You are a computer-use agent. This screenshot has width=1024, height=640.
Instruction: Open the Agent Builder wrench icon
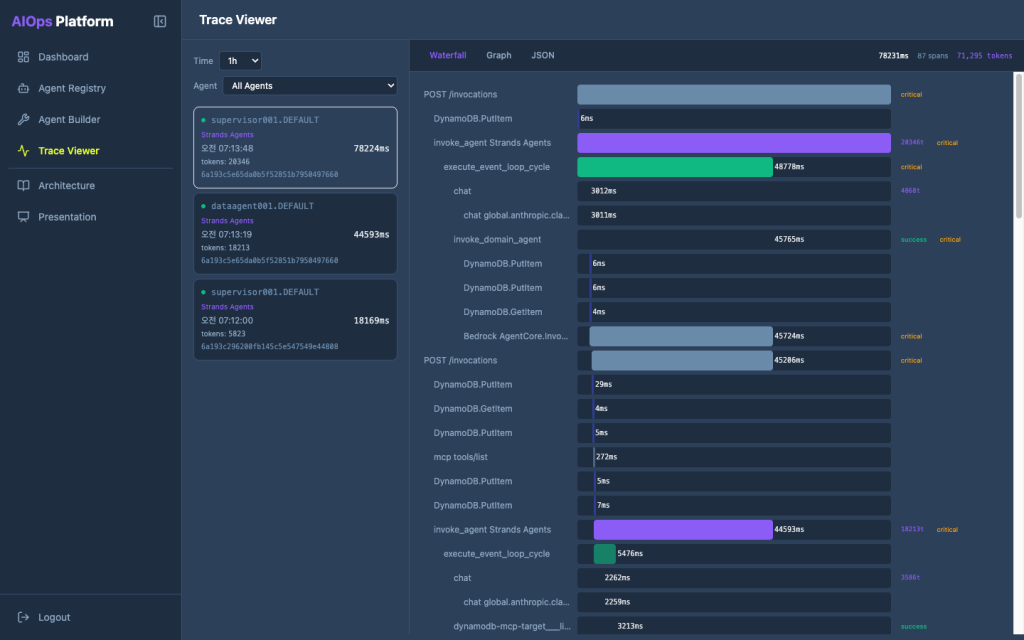tap(24, 120)
